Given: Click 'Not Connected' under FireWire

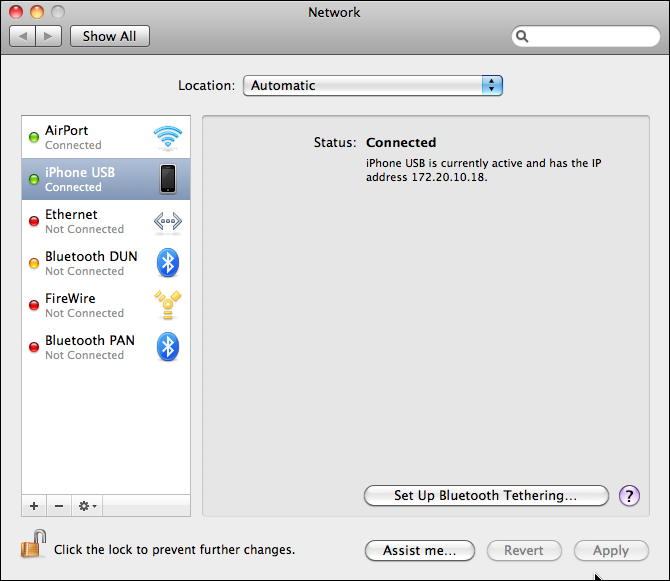Looking at the screenshot, I should 85,313.
